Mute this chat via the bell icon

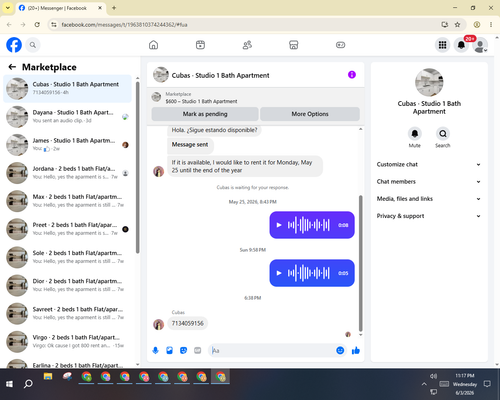pyautogui.click(x=415, y=134)
